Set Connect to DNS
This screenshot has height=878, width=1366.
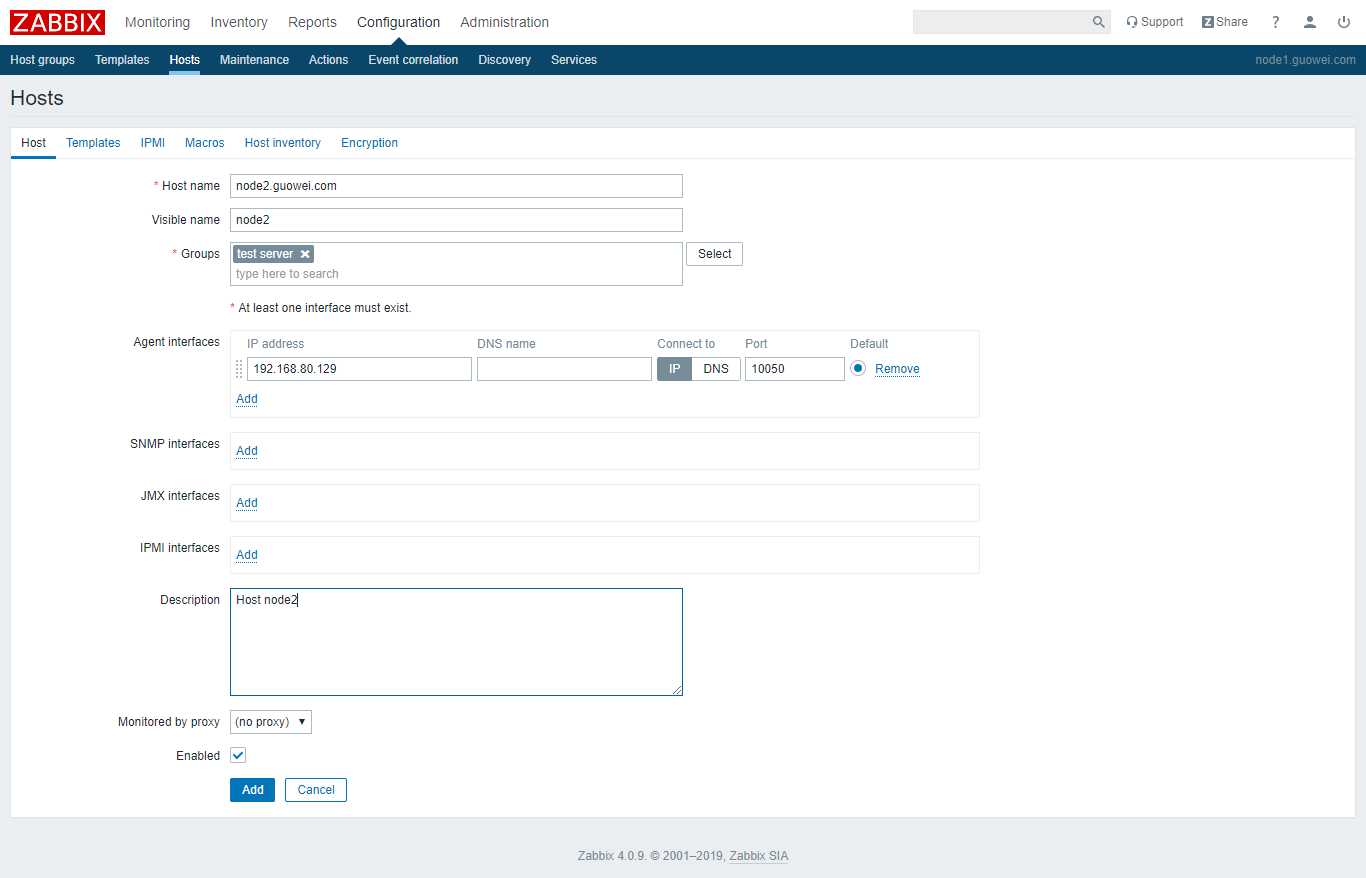[716, 369]
